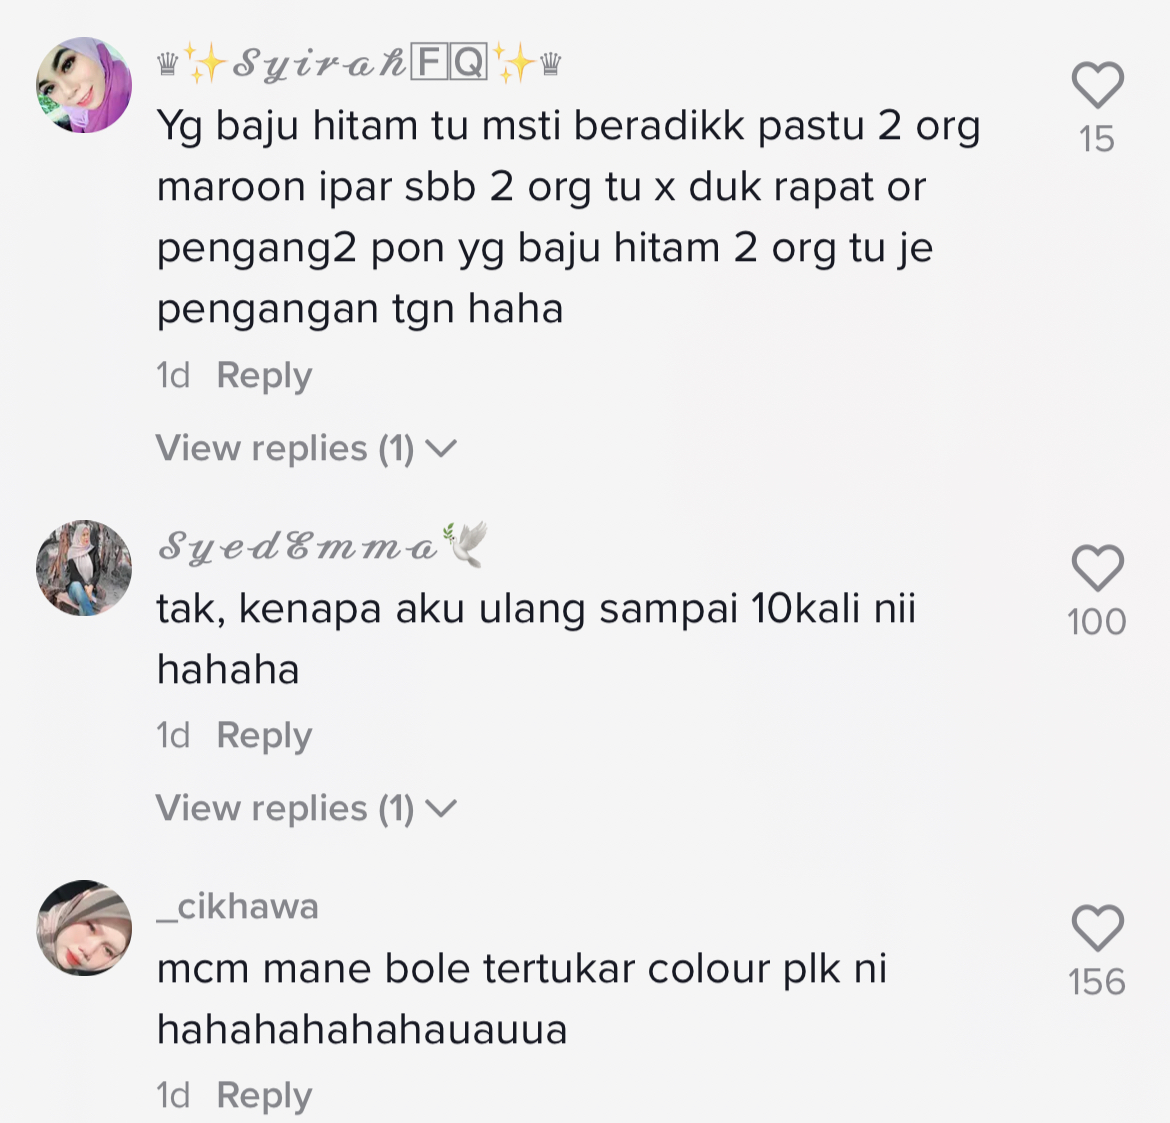Image resolution: width=1170 pixels, height=1123 pixels.
Task: Reply to _cikhawa's tertukar colour comment
Action: pos(264,1096)
